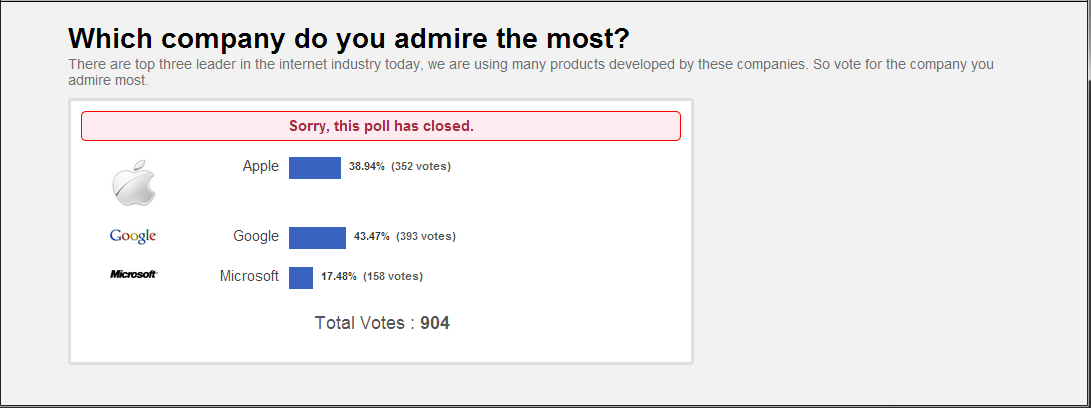Viewport: 1091px width, 408px height.
Task: Click the (158 votes) count
Action: coord(393,276)
